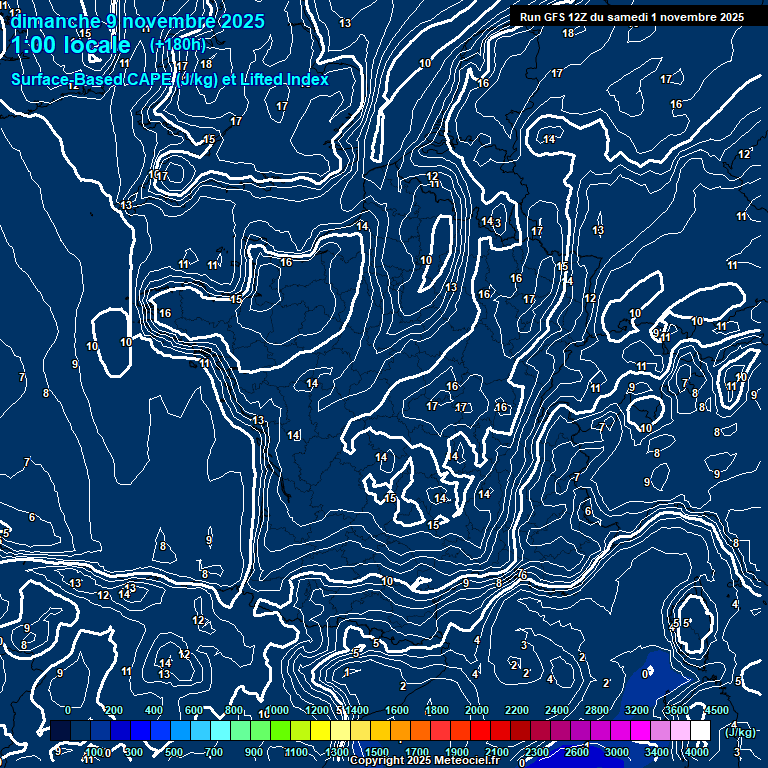Click the '(+180h)' forecast offset text

click(178, 45)
